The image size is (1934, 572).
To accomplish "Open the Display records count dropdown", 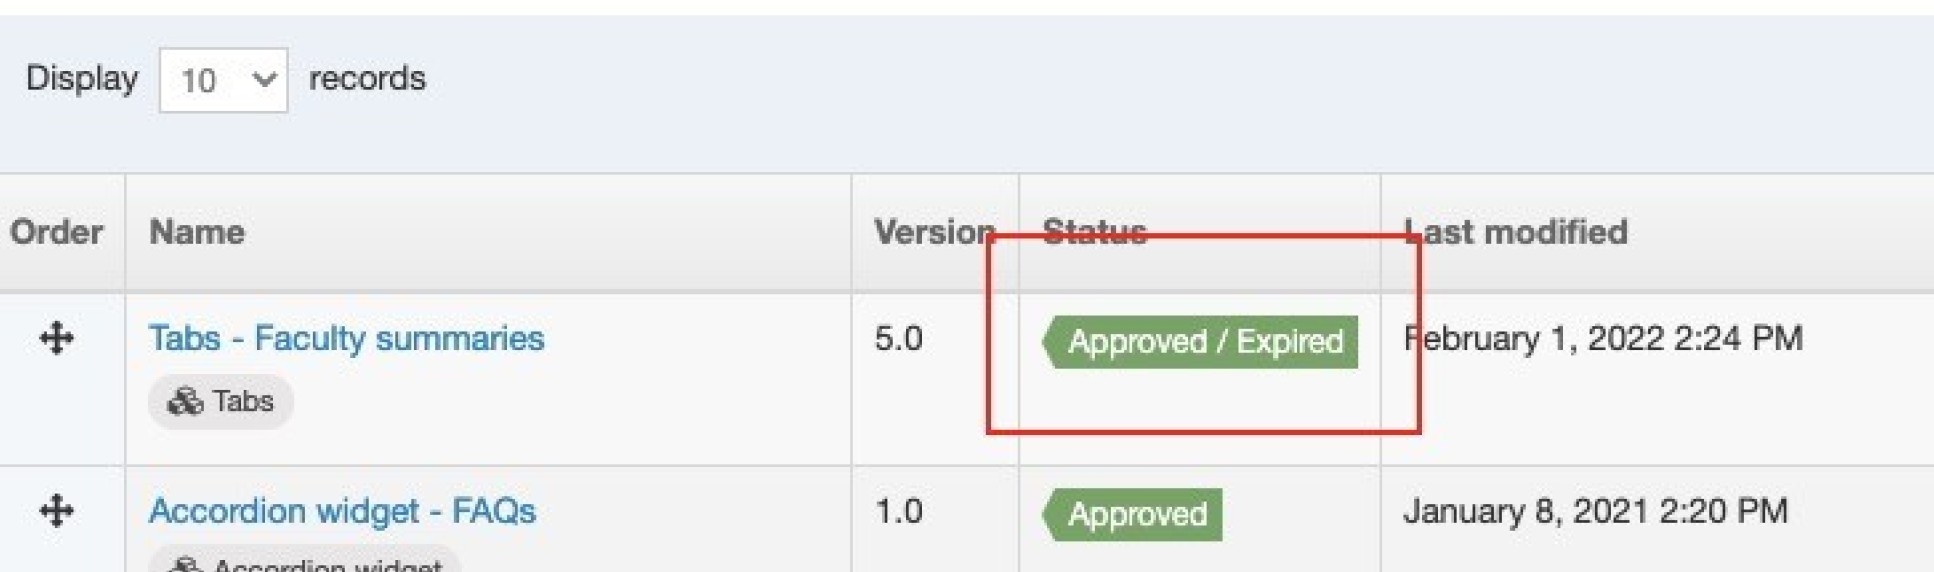I will (223, 80).
